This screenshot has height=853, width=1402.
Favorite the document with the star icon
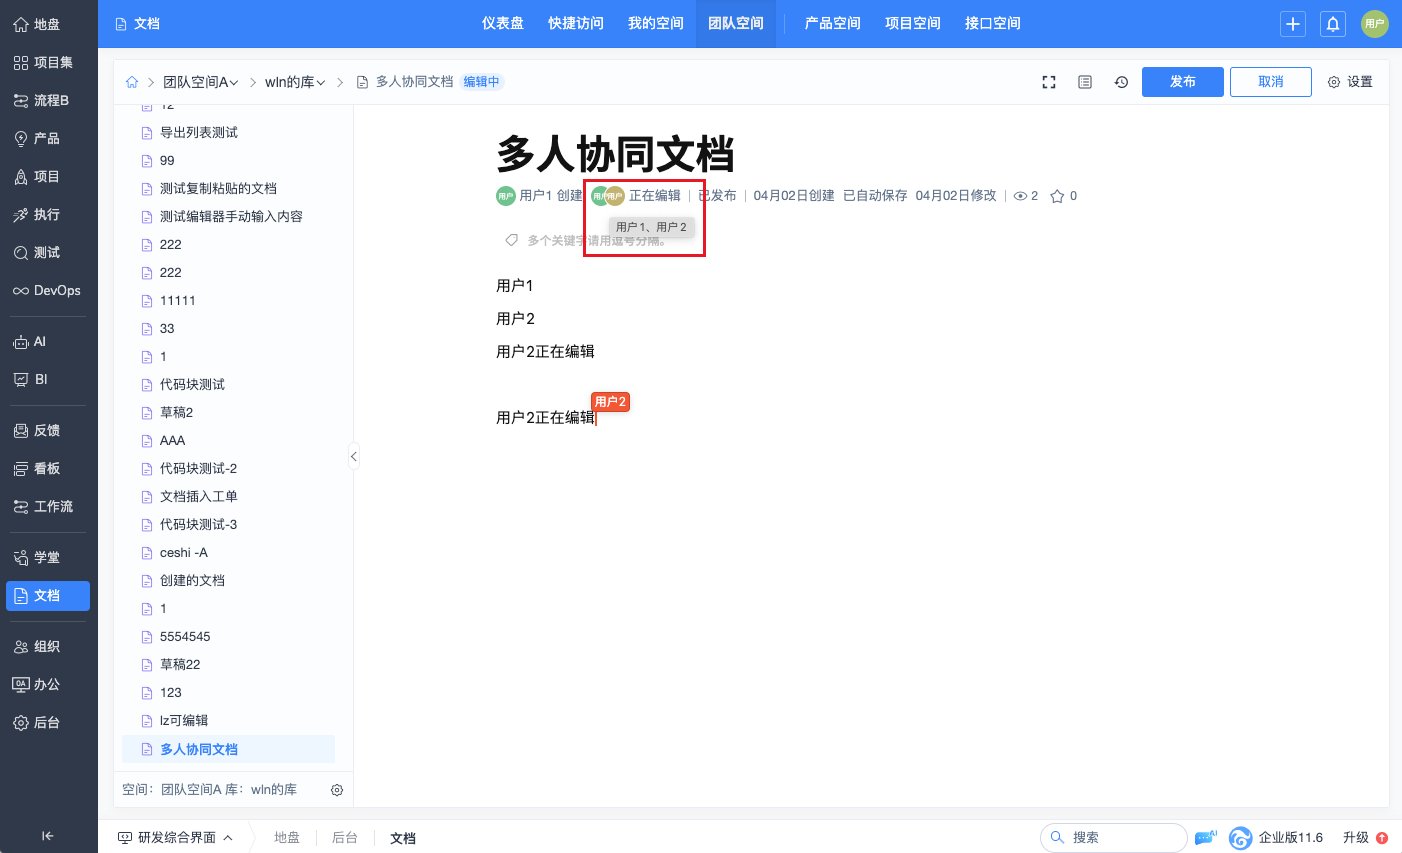[x=1057, y=196]
